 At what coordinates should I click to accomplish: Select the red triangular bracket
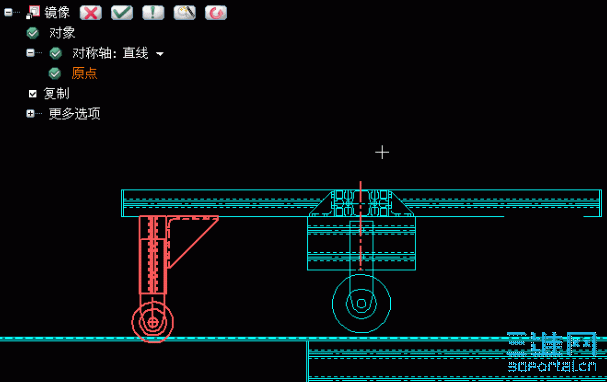click(192, 242)
